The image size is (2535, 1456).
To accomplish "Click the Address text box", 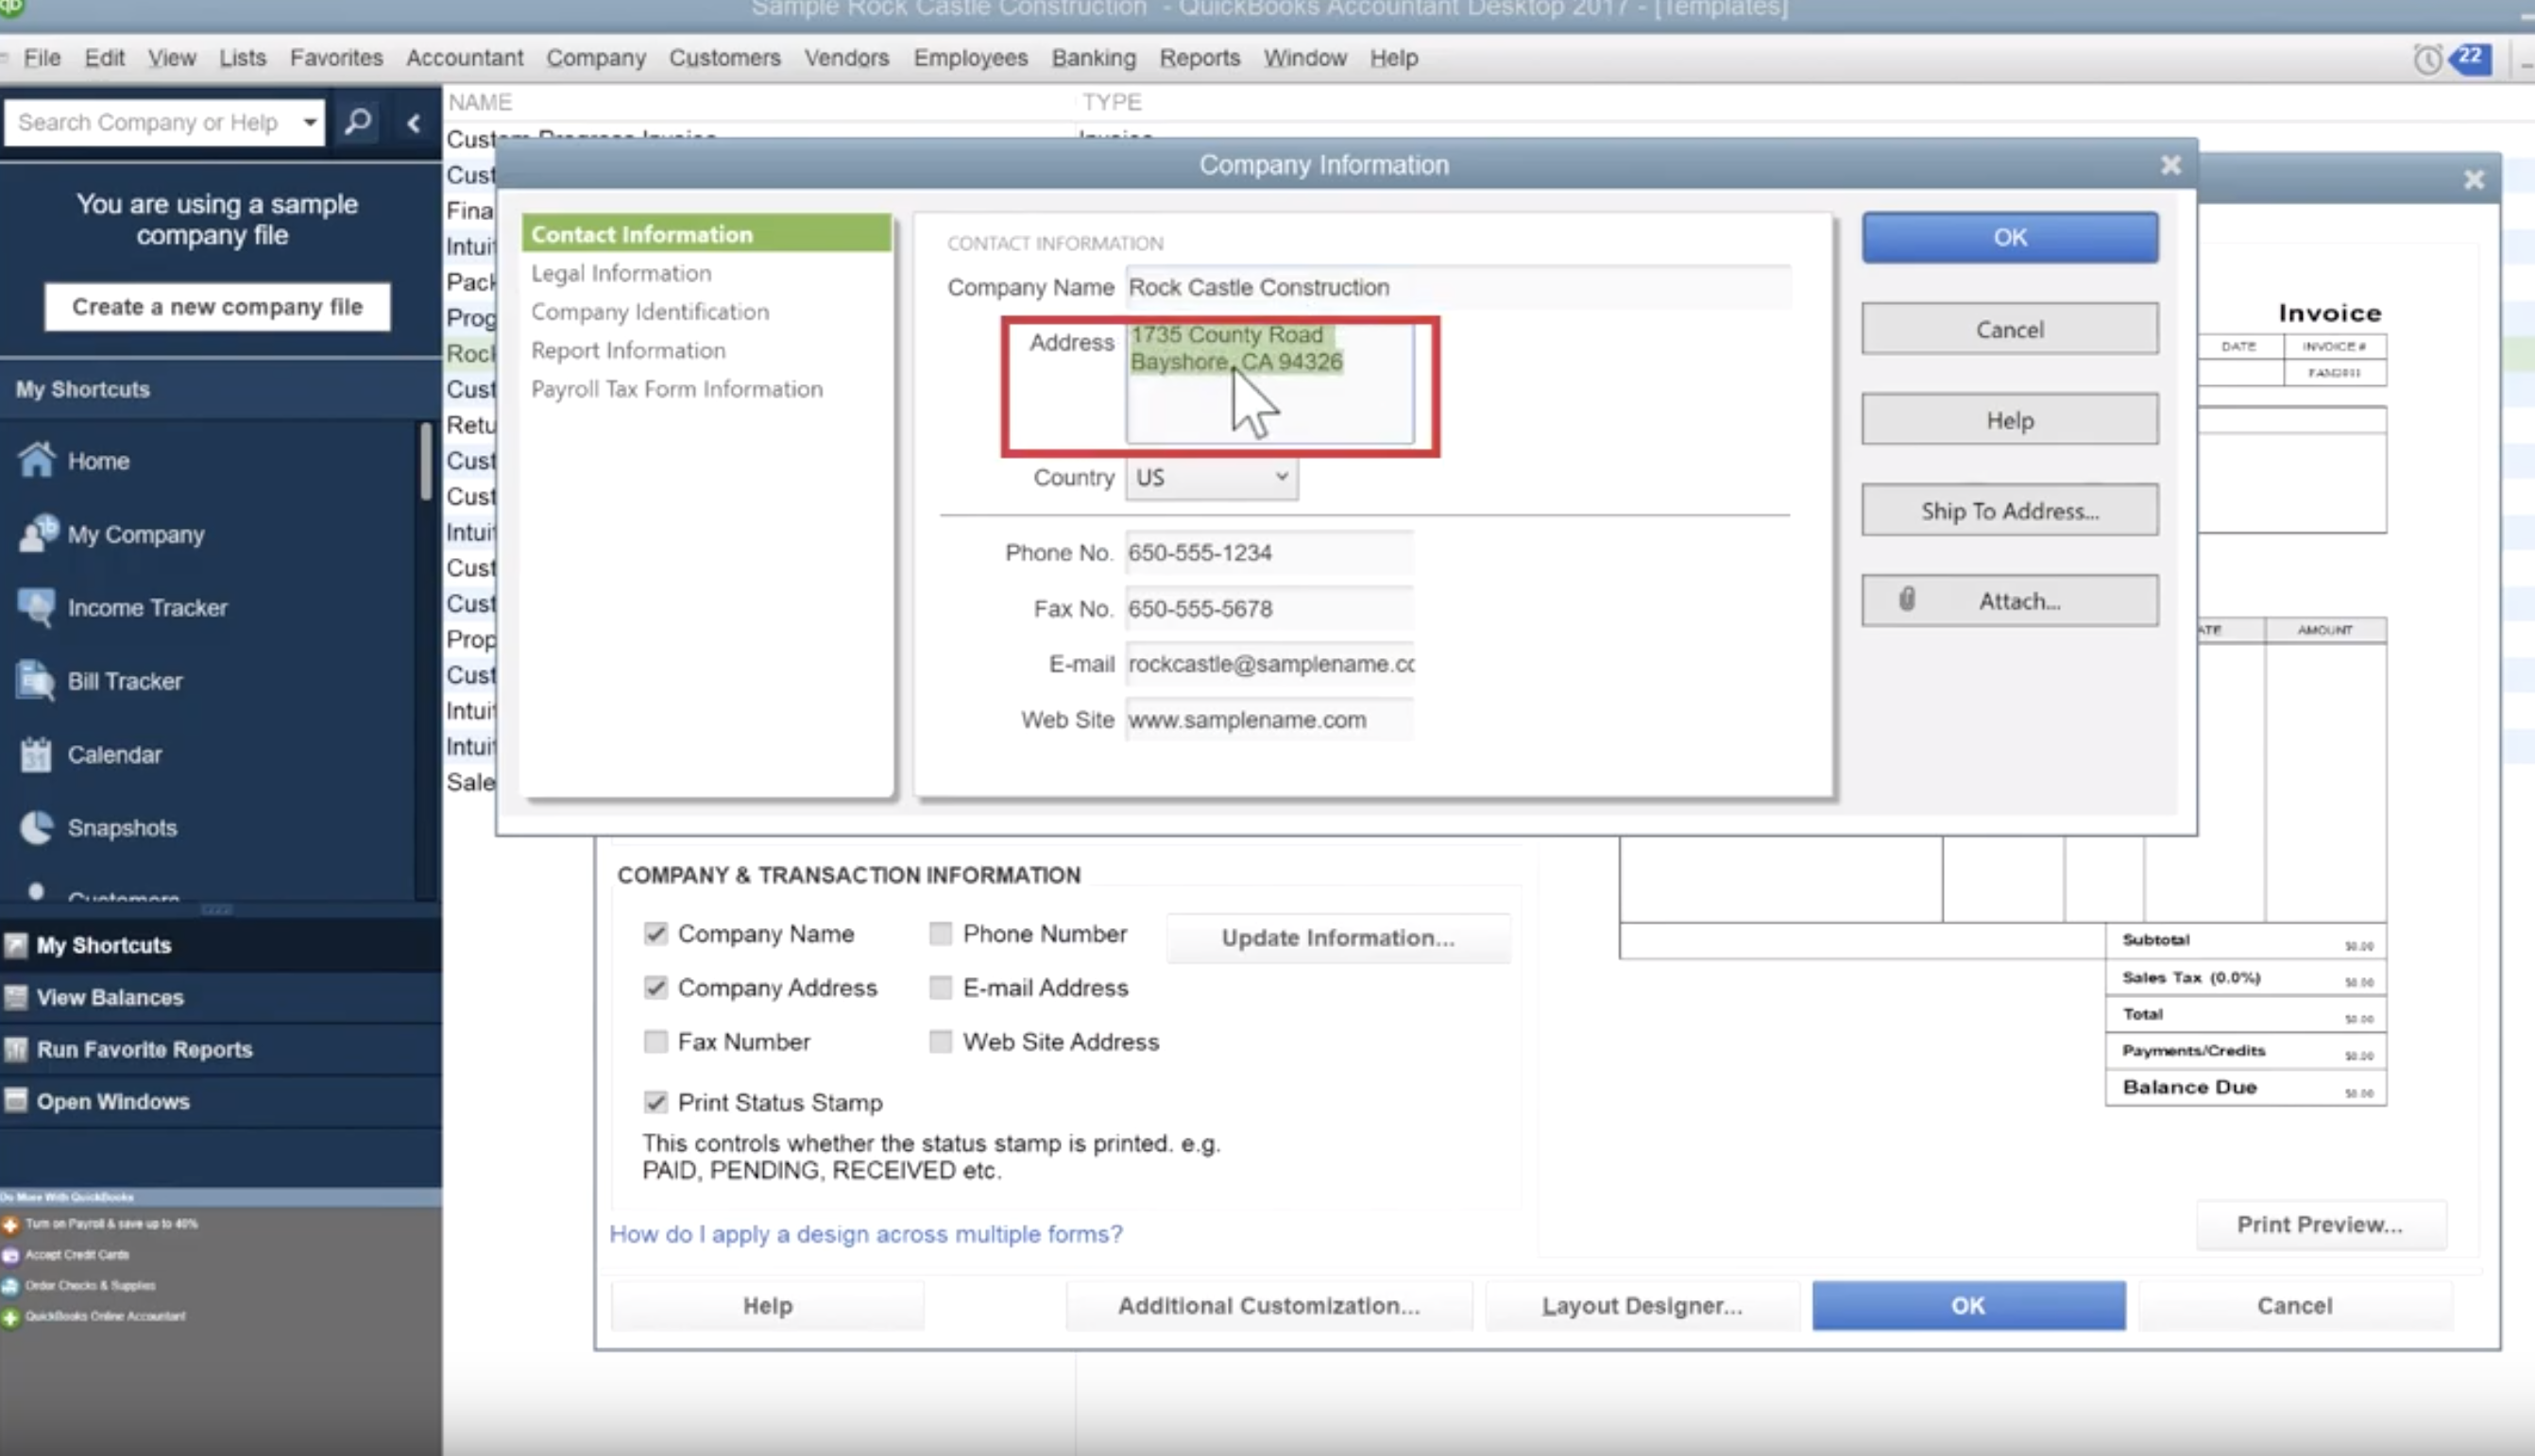I will (x=1270, y=383).
